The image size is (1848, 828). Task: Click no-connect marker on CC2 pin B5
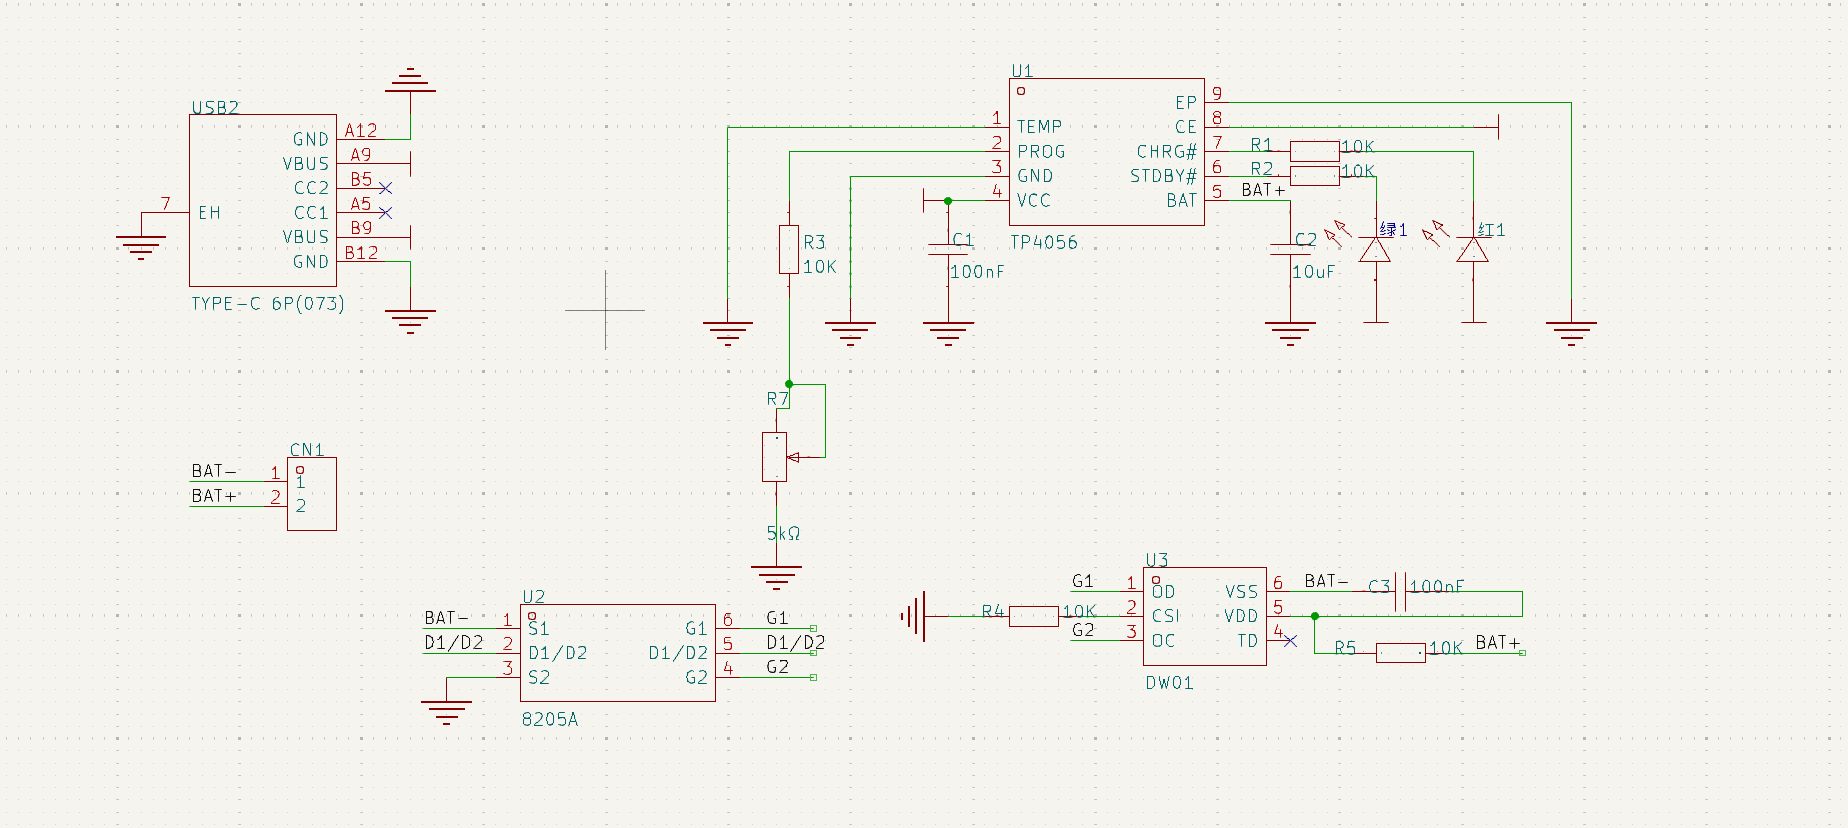click(x=386, y=188)
